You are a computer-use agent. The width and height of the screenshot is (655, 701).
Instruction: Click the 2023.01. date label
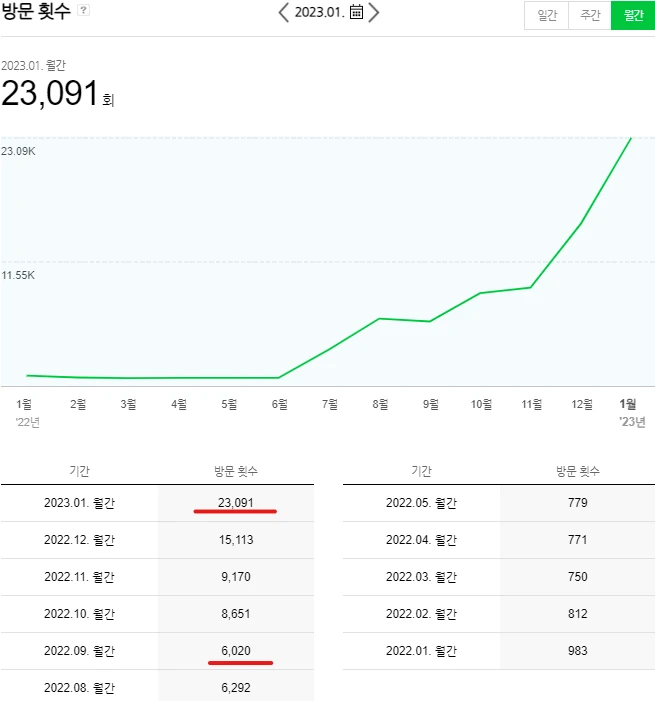319,13
